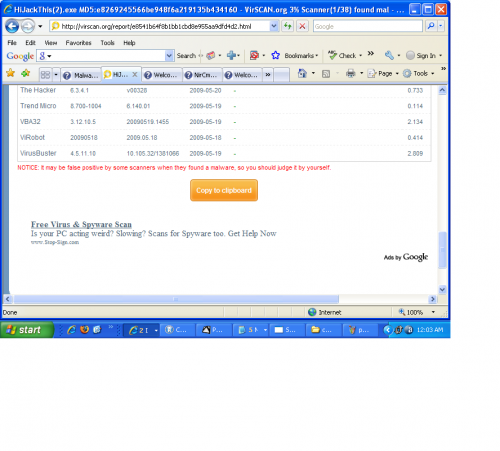This screenshot has width=500, height=451.
Task: Open Quick Tabs grid view
Action: 45,75
